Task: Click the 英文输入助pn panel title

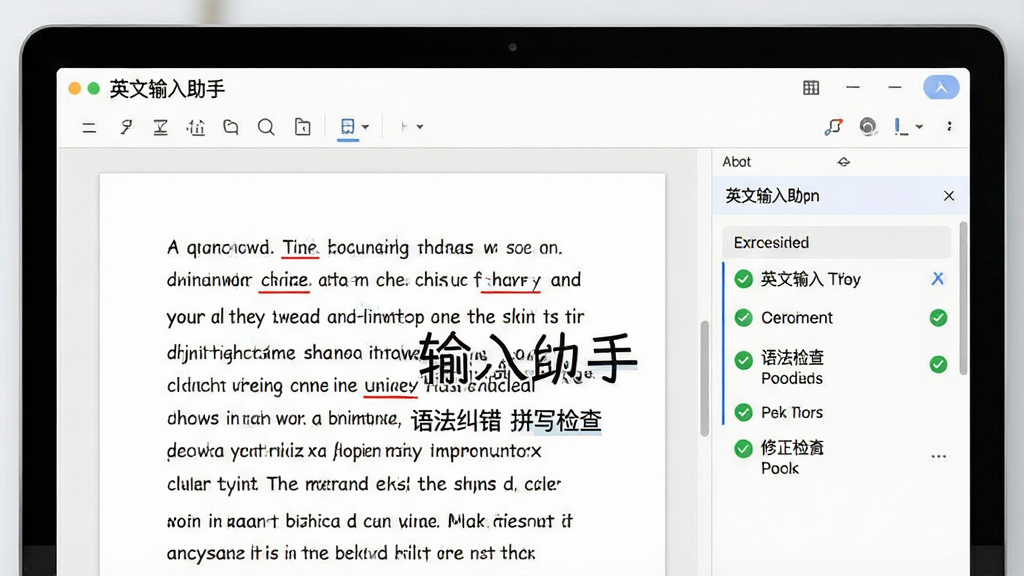Action: click(772, 196)
